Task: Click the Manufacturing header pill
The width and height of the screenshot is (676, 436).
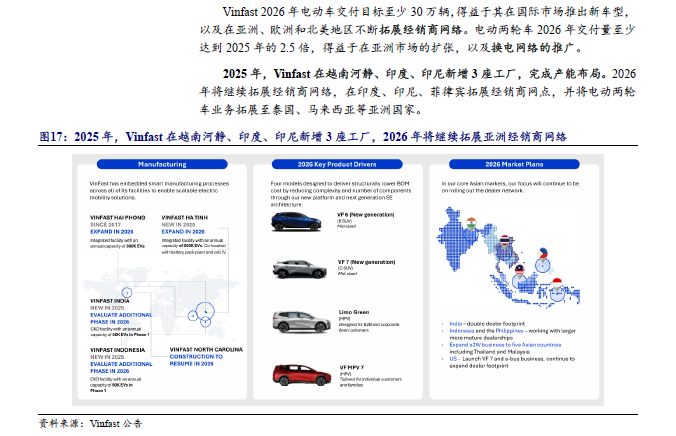Action: [162, 164]
